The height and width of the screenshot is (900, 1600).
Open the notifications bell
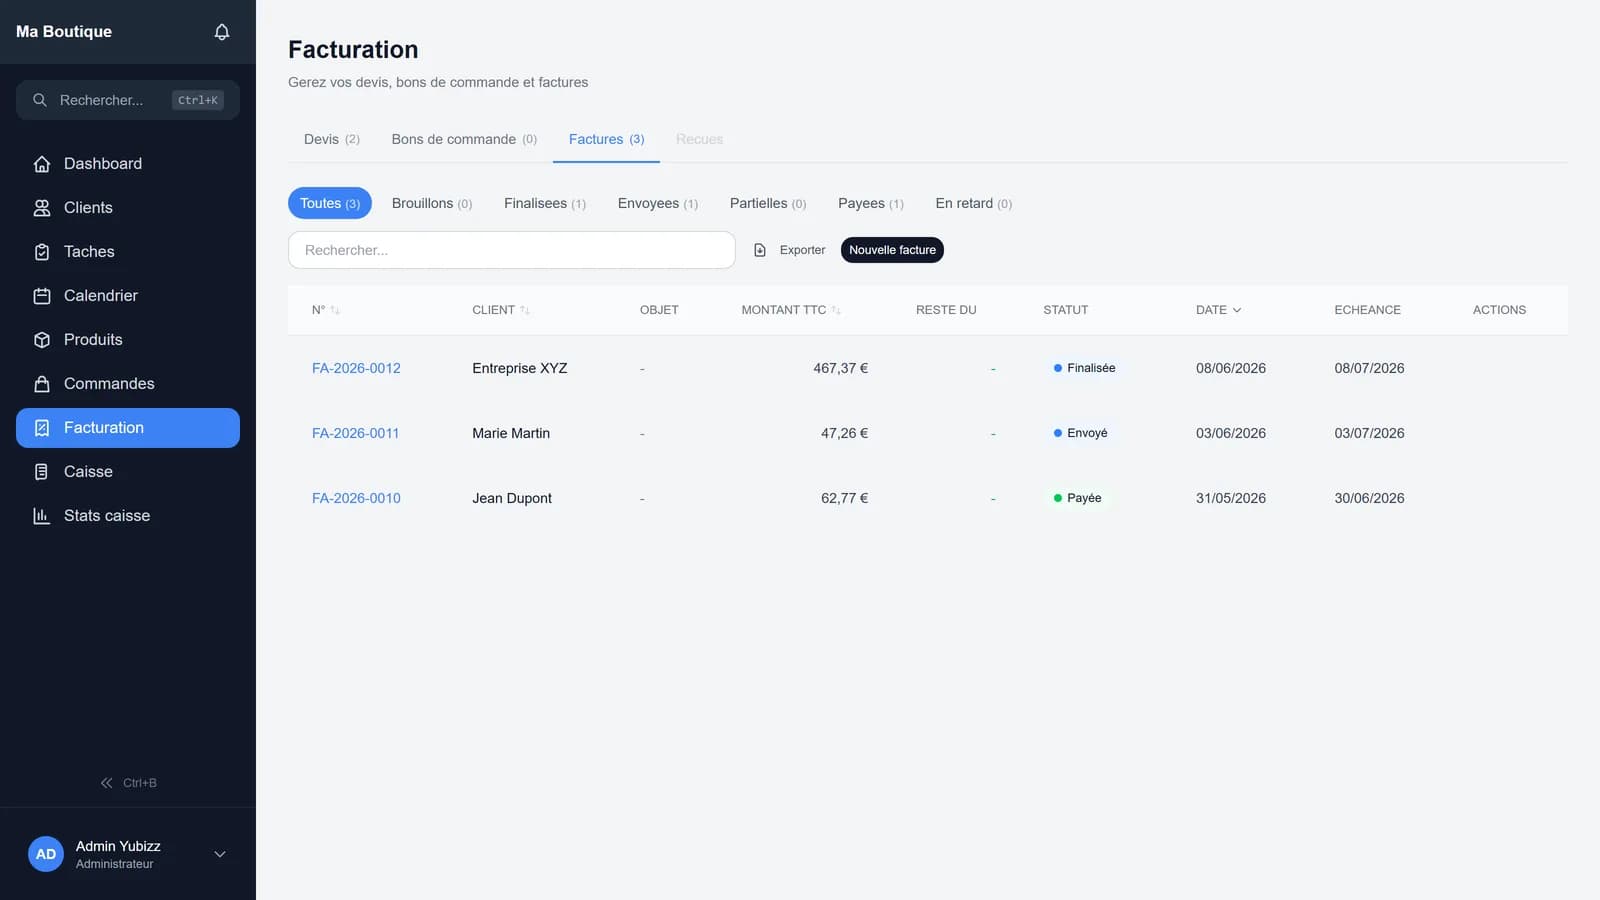pyautogui.click(x=222, y=32)
